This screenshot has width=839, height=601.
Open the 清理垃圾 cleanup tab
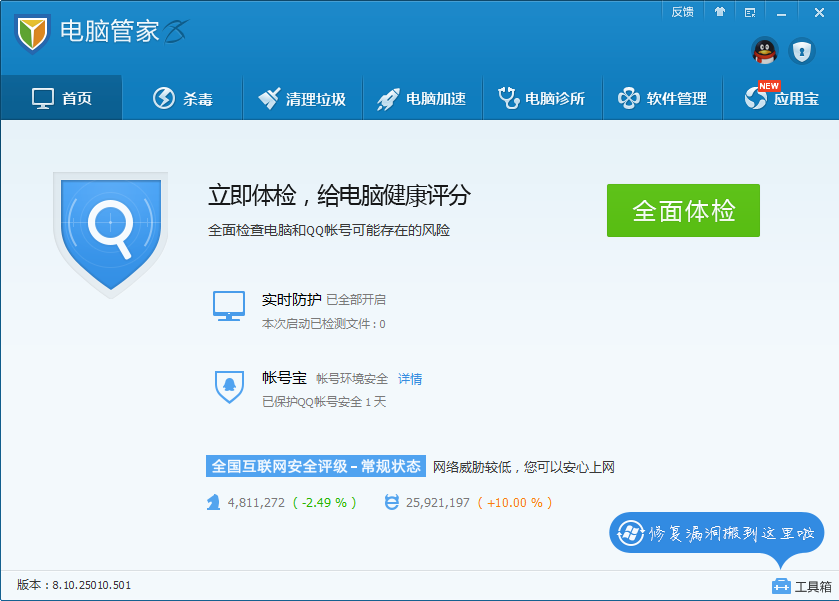click(x=302, y=98)
